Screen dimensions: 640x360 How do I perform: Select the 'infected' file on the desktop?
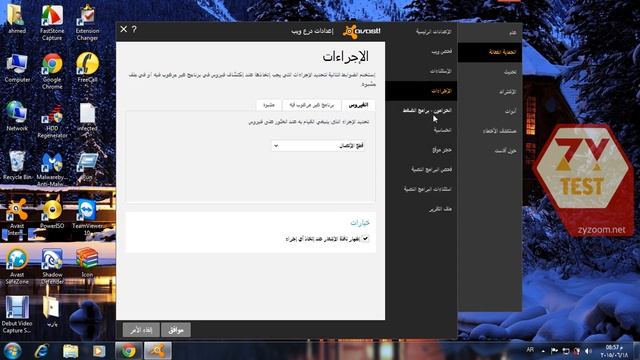point(87,117)
